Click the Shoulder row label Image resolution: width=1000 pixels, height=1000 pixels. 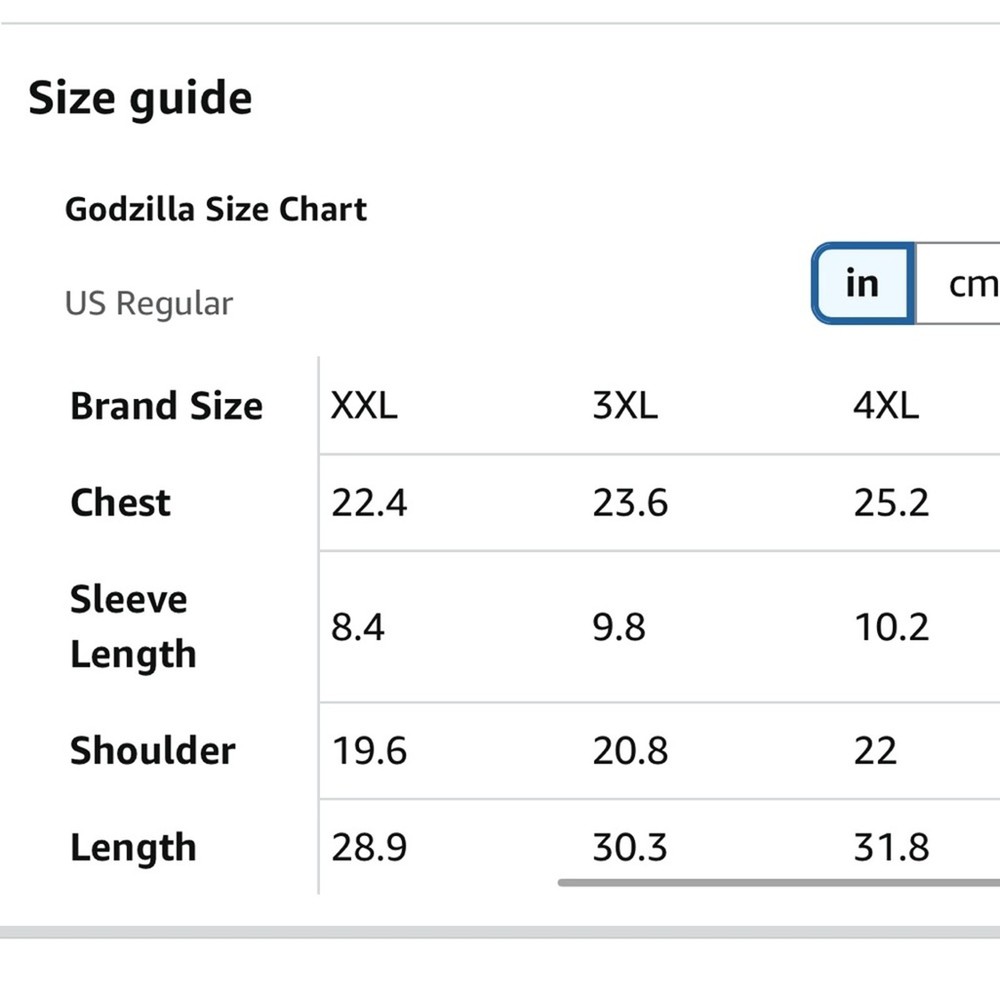click(x=152, y=751)
